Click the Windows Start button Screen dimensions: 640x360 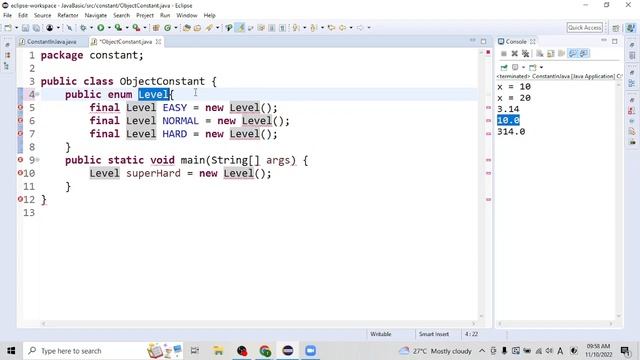[11, 351]
